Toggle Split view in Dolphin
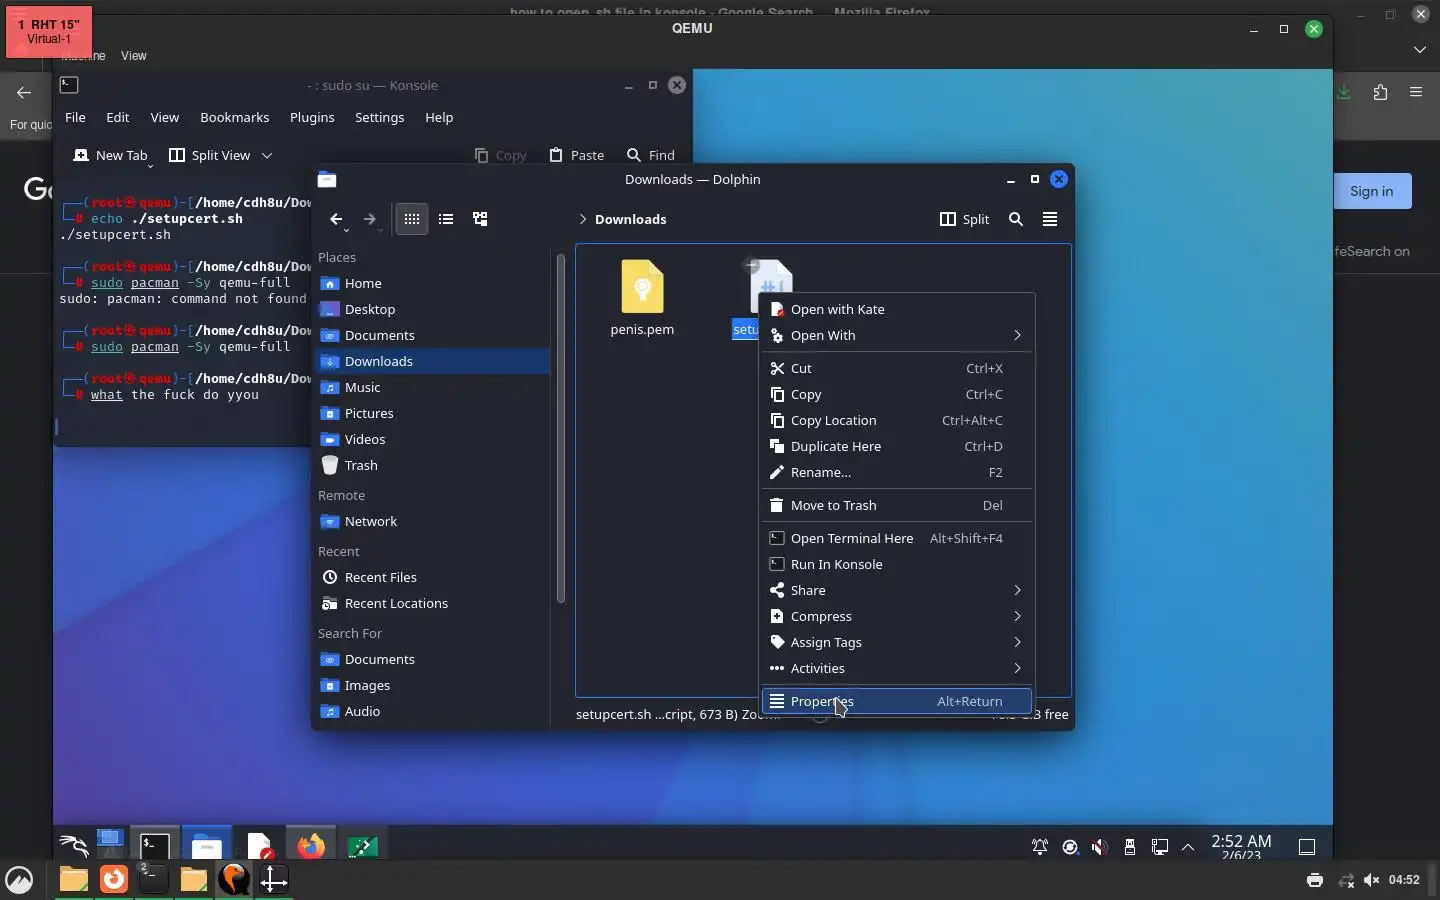1440x900 pixels. coord(965,219)
